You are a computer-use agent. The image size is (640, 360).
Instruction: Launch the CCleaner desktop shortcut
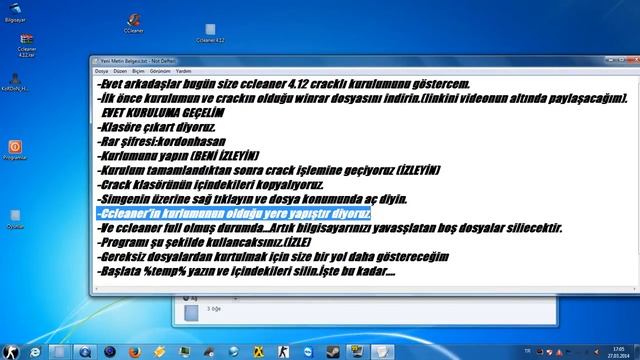coord(133,23)
